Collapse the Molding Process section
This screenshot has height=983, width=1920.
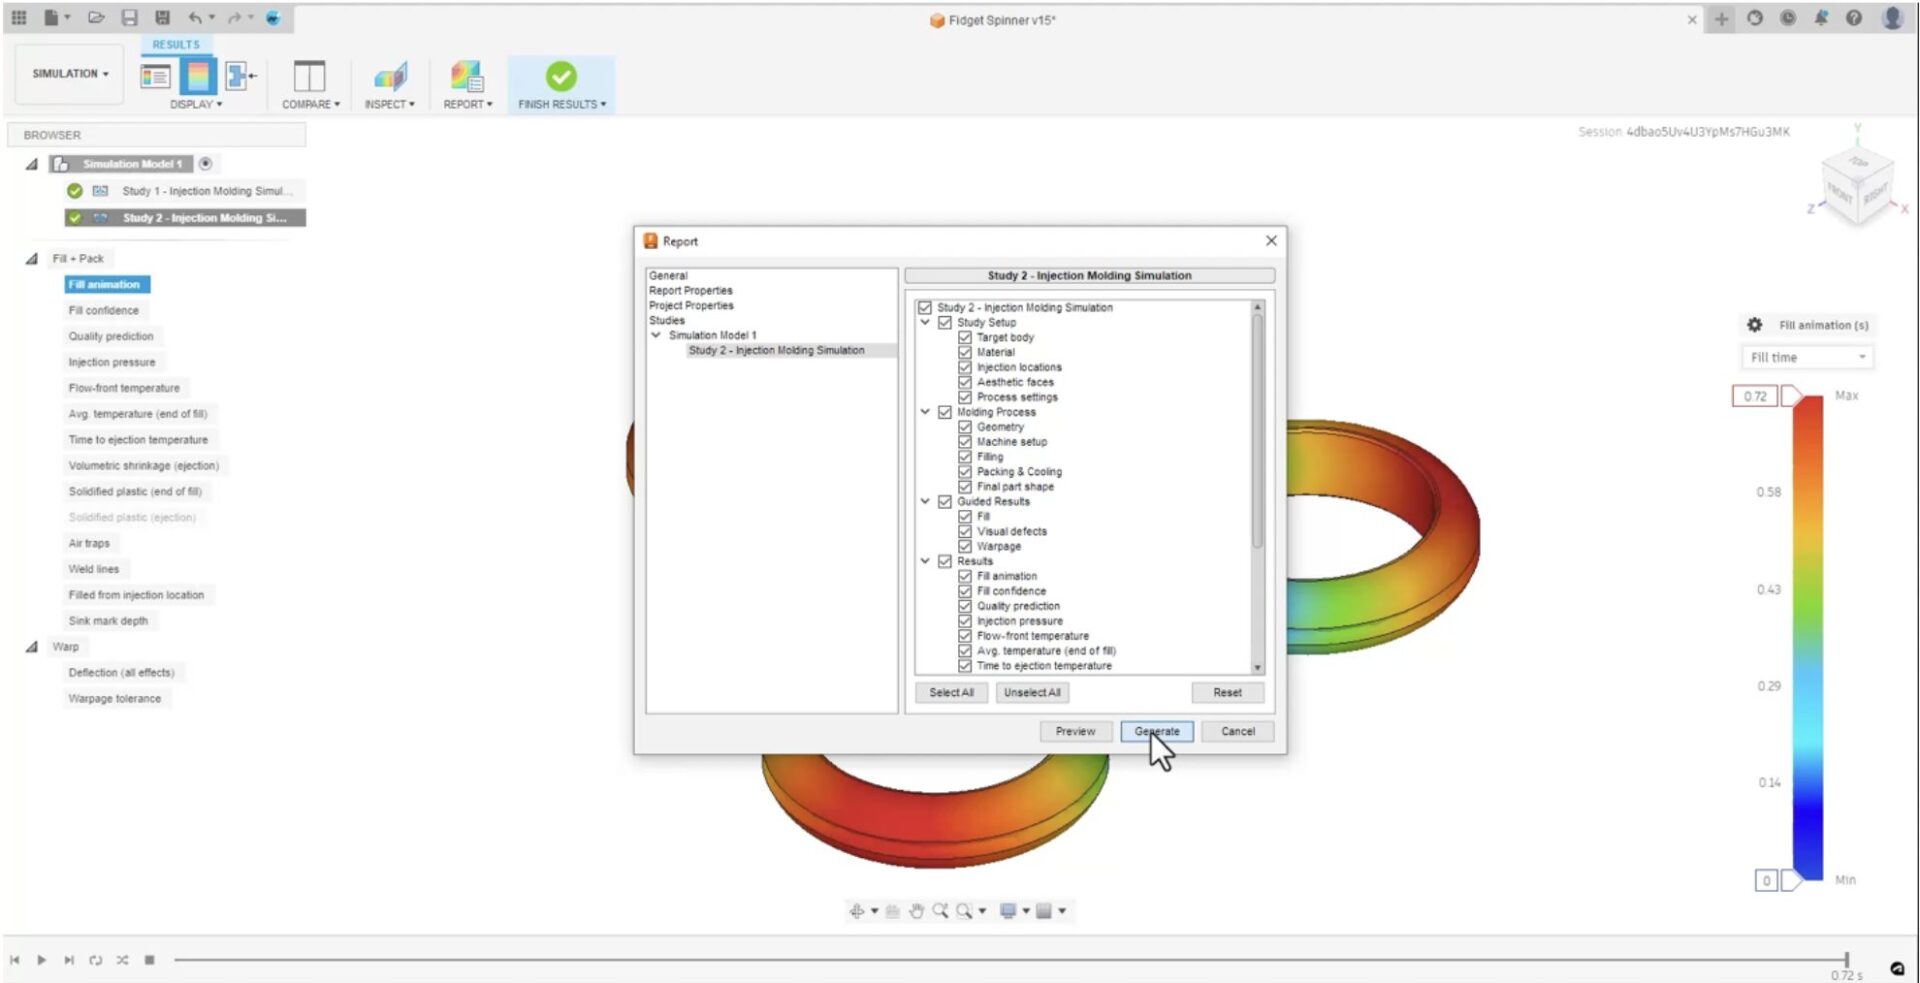(925, 411)
